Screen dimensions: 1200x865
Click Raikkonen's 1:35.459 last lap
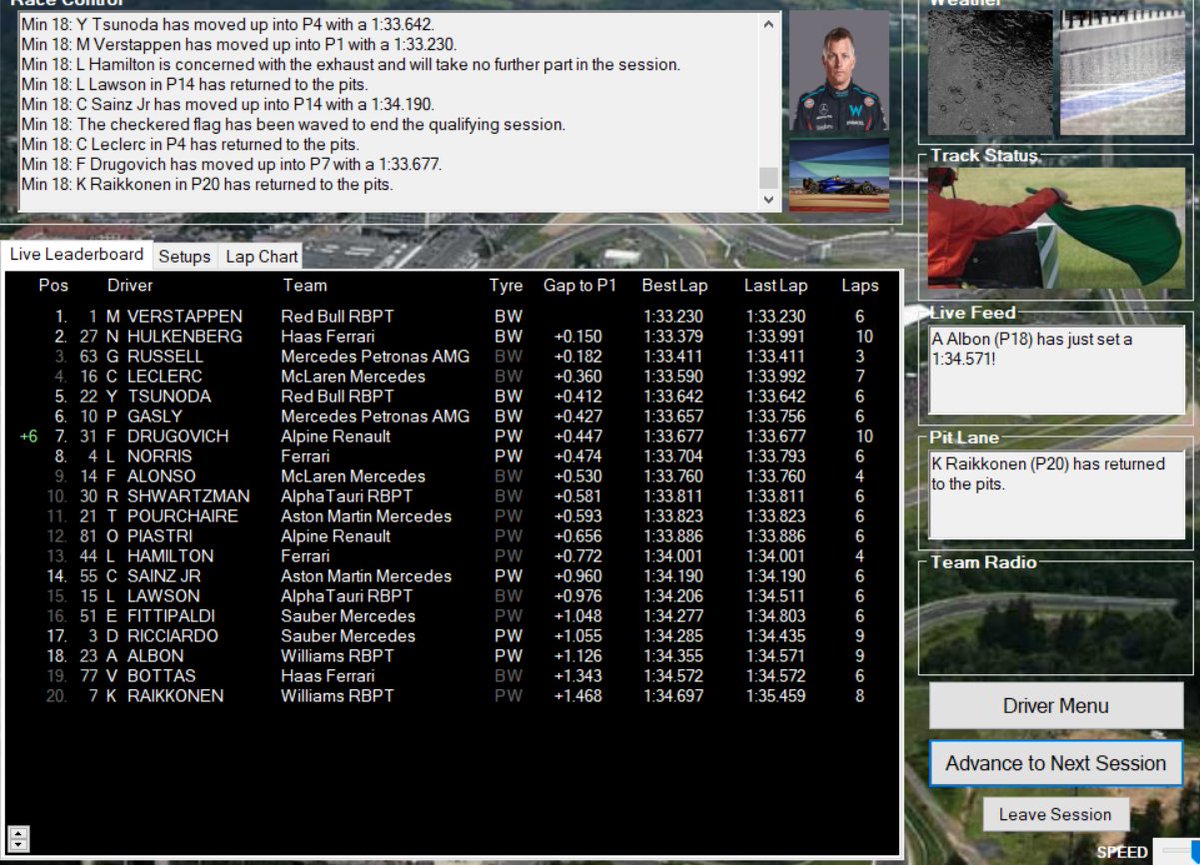coord(775,696)
